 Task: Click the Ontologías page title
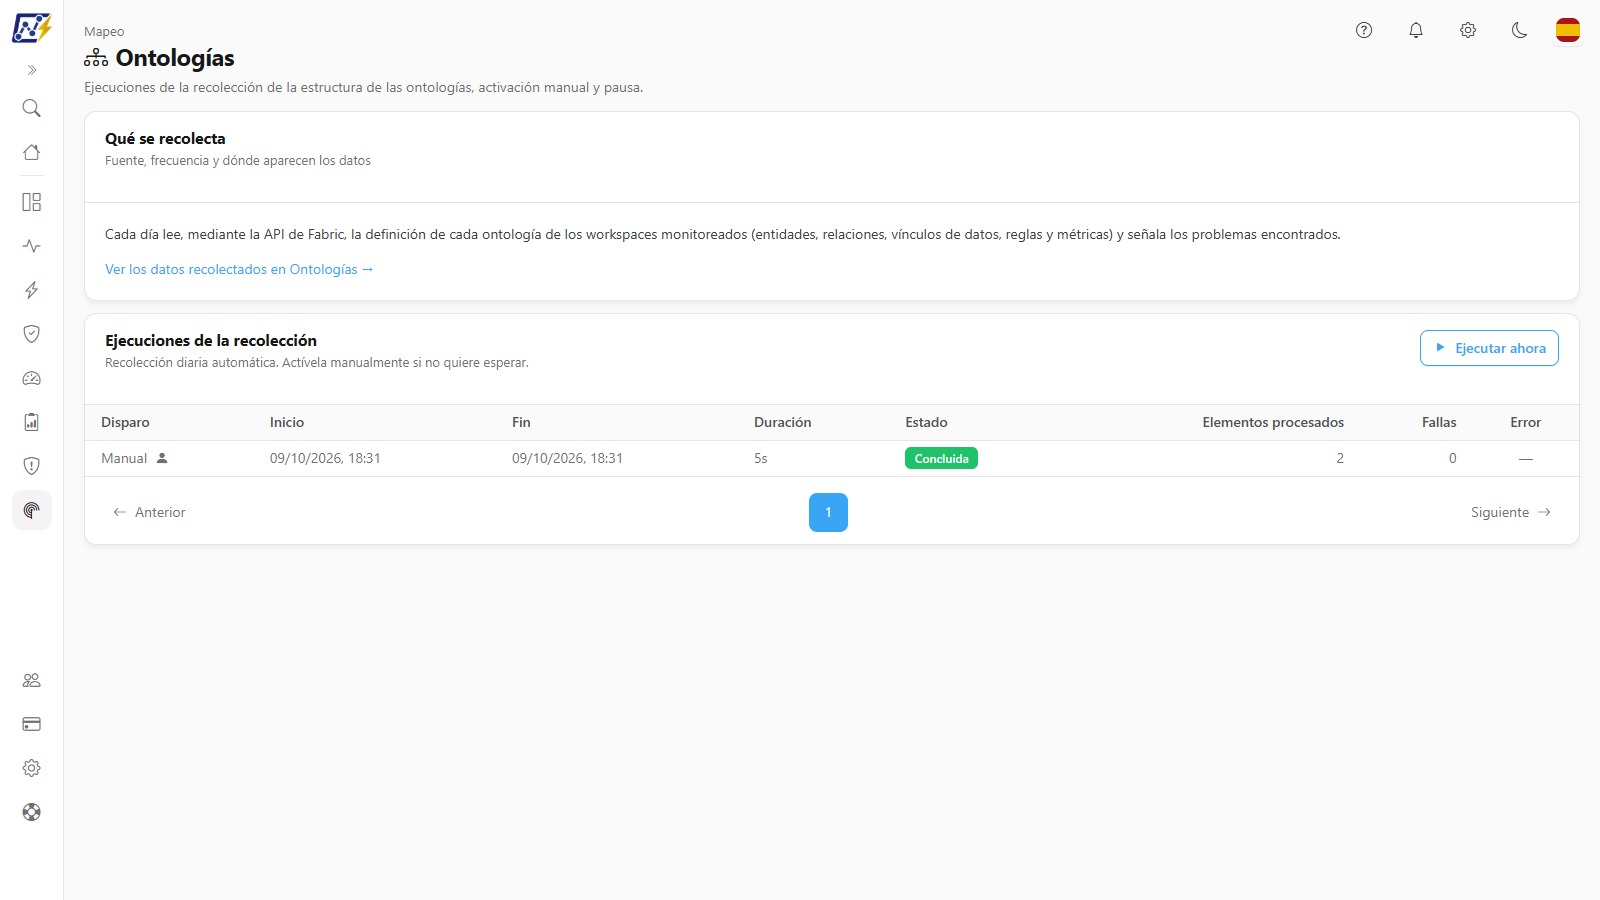[175, 58]
